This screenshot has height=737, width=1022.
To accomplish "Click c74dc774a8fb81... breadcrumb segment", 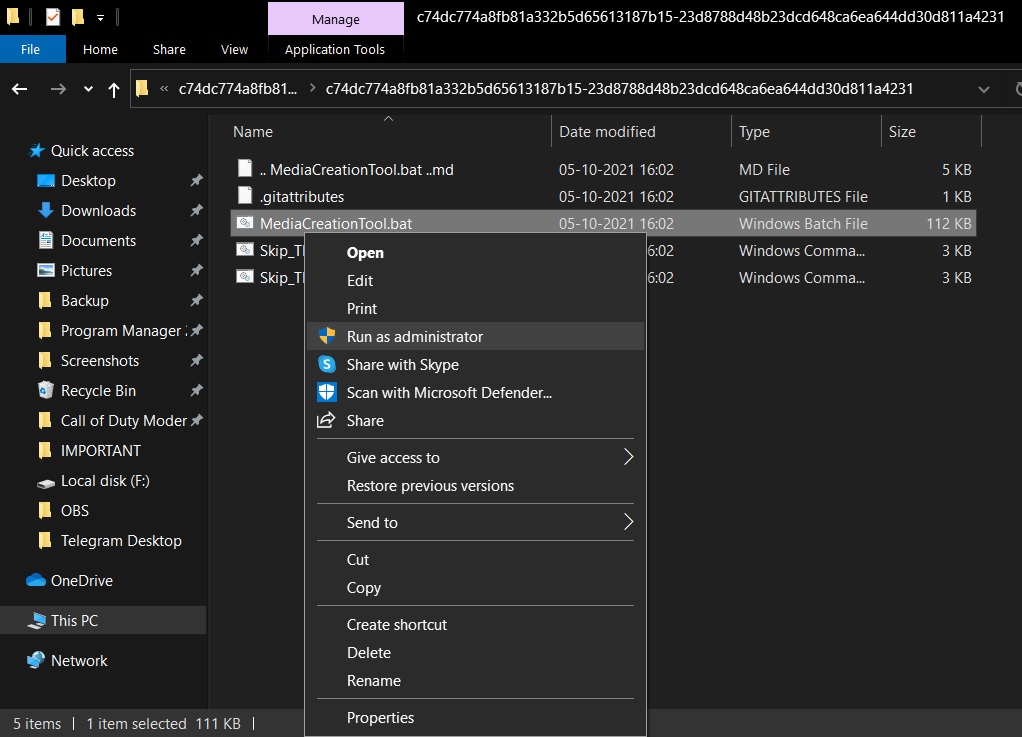I will click(238, 89).
